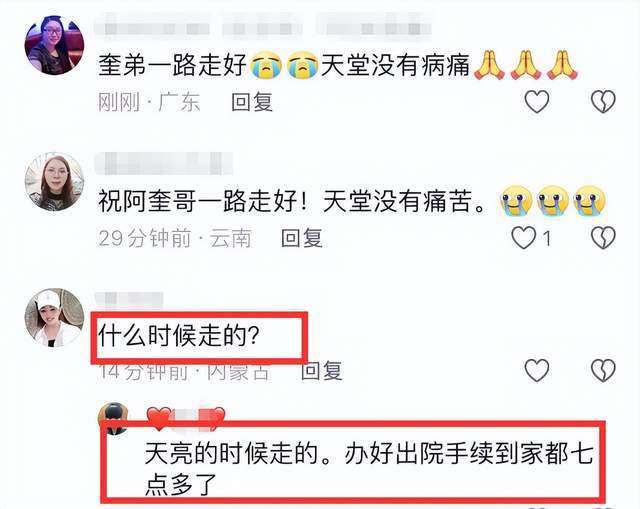Viewport: 640px width, 509px height.
Task: Select the comment text "什么时候走的?"
Action: (x=179, y=337)
